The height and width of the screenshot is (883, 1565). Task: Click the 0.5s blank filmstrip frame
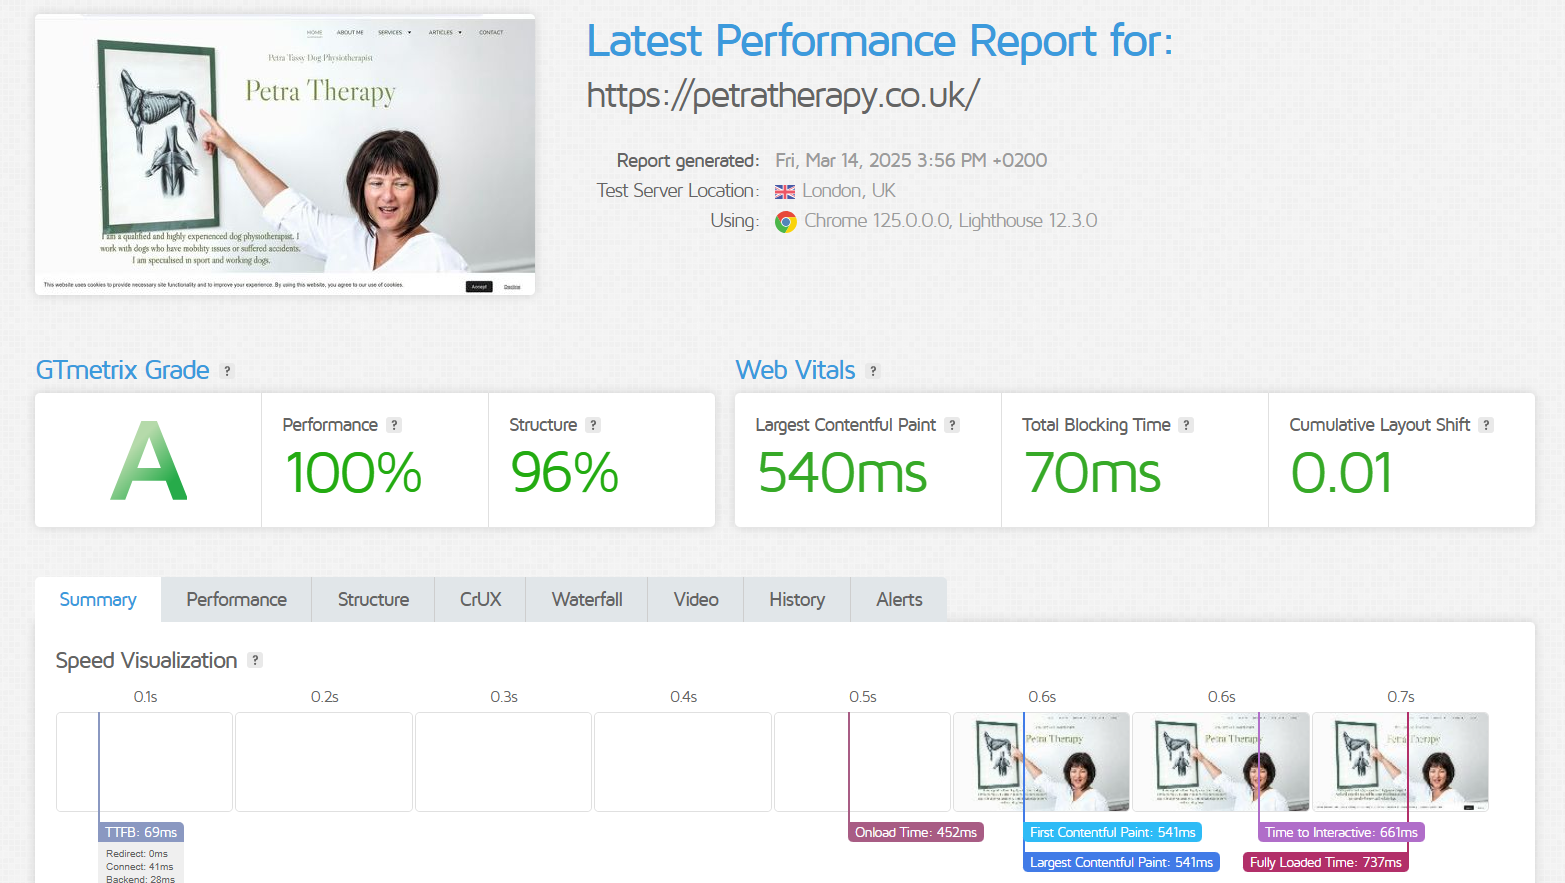862,762
